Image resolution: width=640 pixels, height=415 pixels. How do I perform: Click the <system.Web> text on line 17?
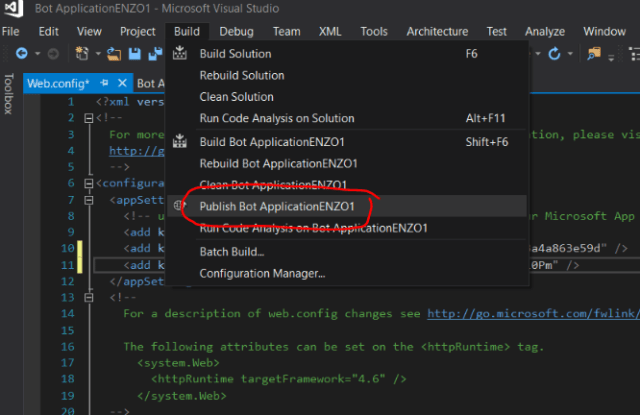[x=178, y=363]
